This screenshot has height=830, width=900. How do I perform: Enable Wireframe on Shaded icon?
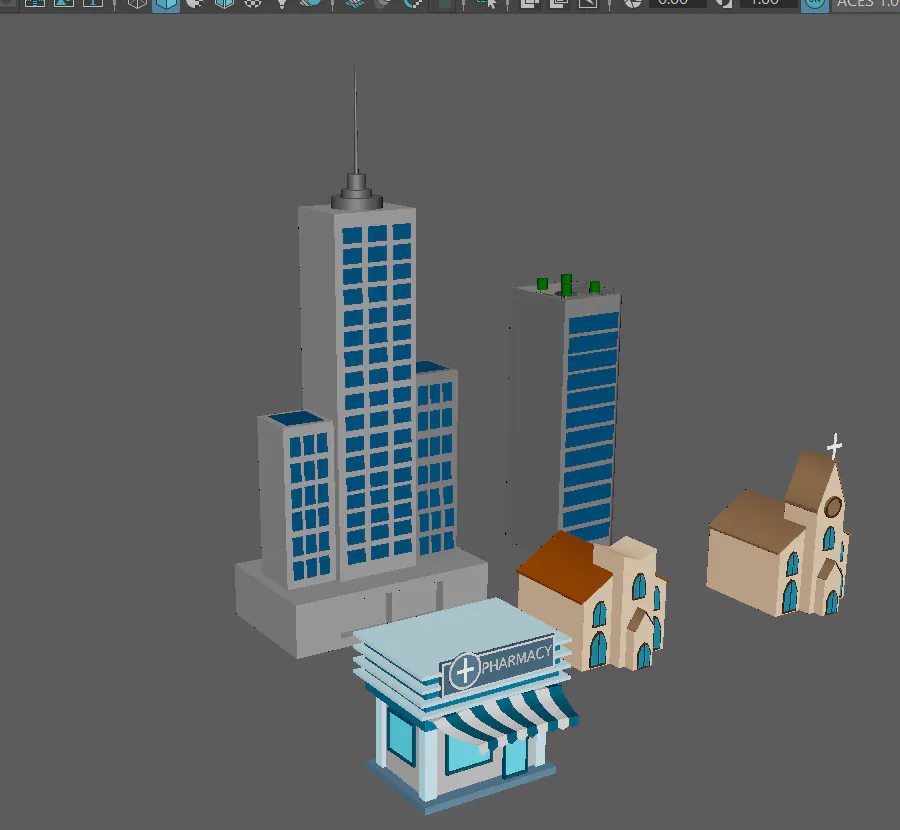point(224,3)
